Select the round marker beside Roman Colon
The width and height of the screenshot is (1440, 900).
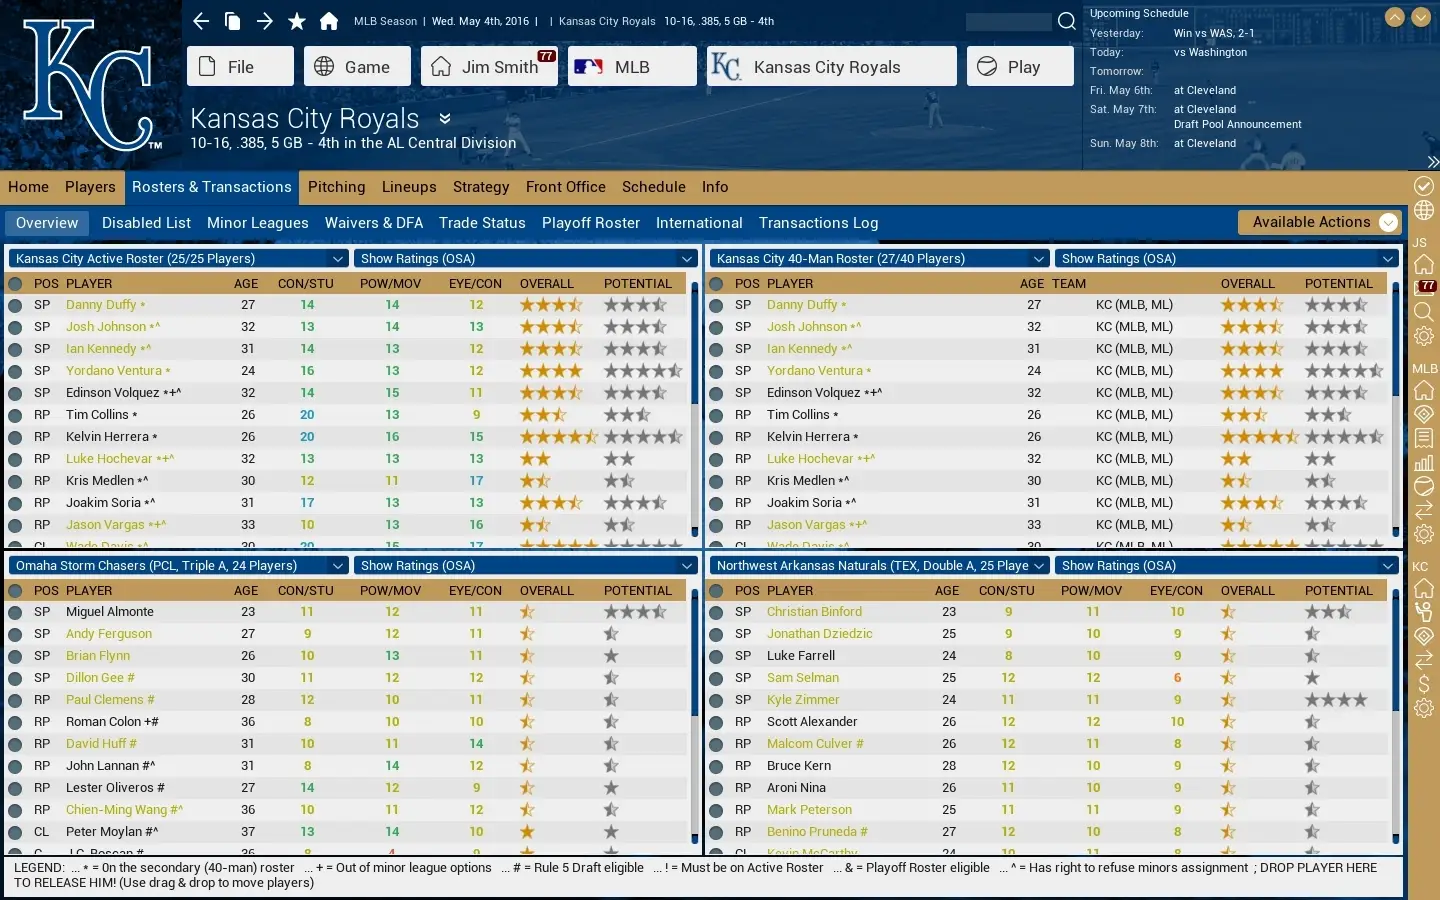pos(15,722)
